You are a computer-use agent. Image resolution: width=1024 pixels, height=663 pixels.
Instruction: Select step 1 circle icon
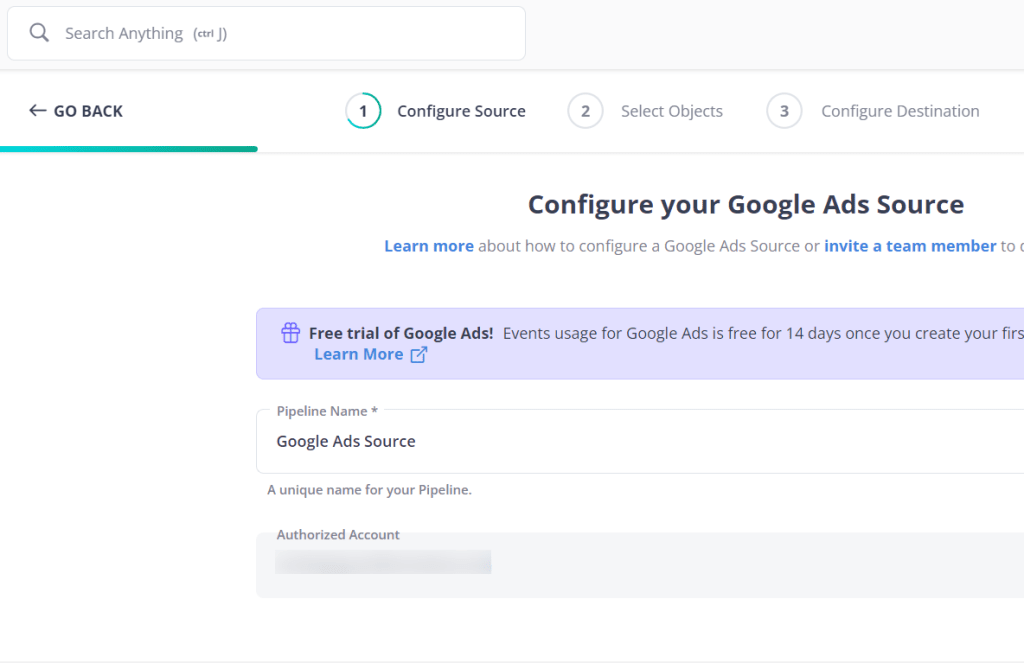click(363, 111)
